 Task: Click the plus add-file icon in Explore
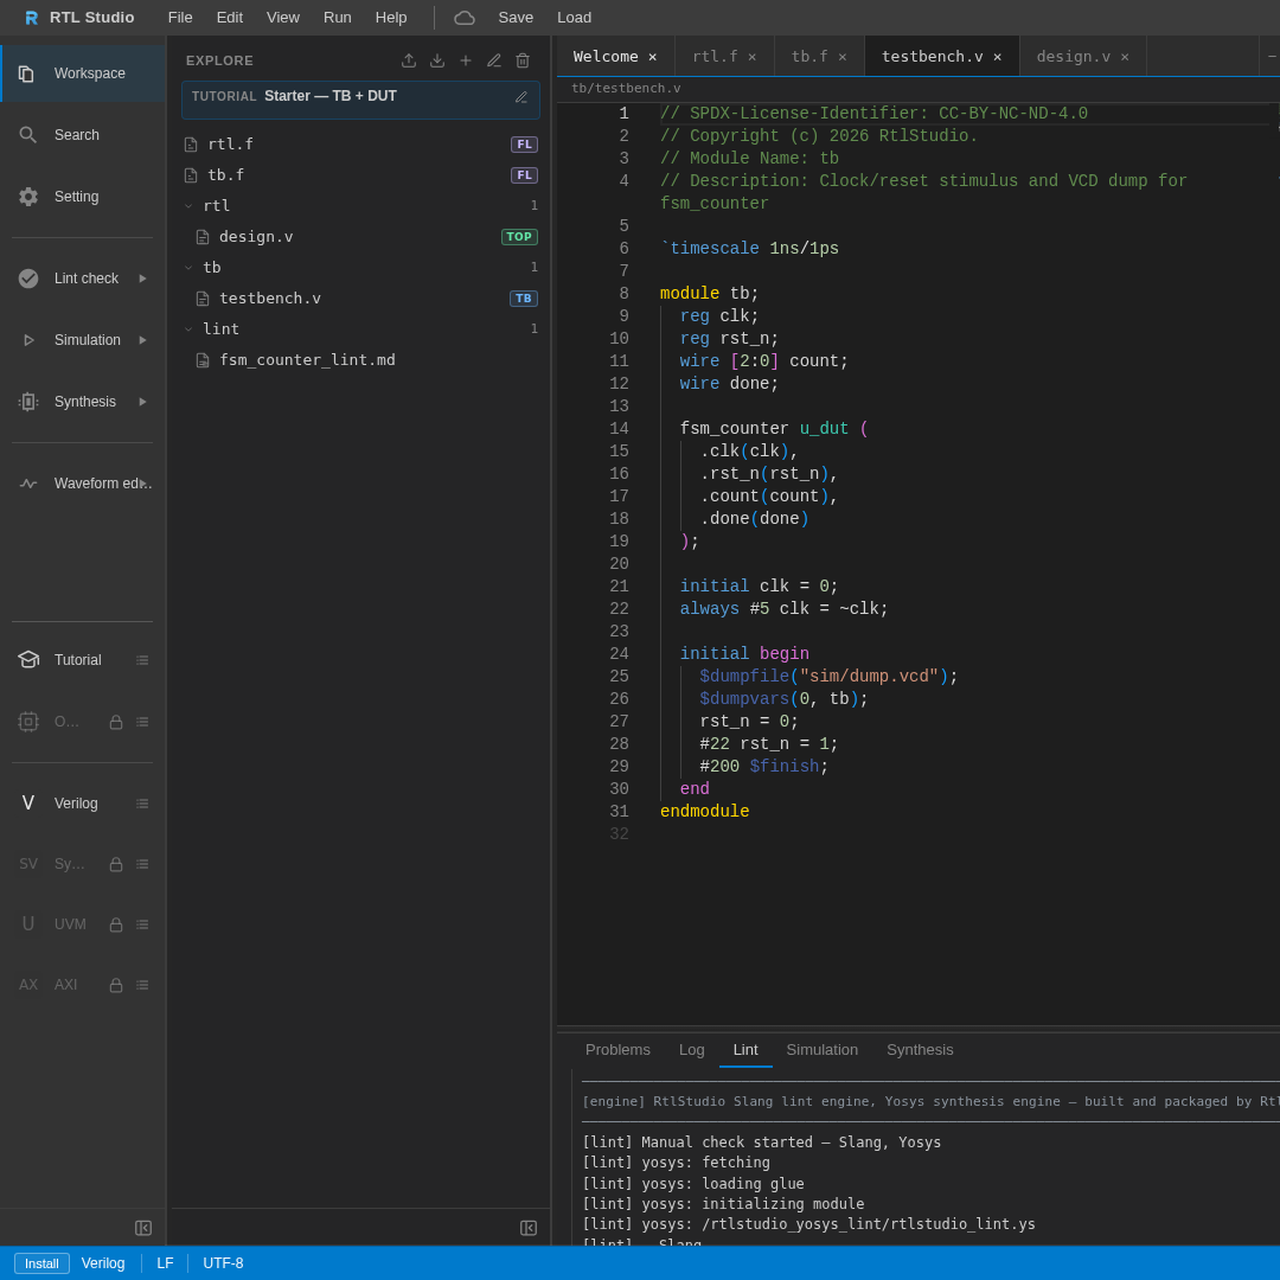click(x=466, y=61)
